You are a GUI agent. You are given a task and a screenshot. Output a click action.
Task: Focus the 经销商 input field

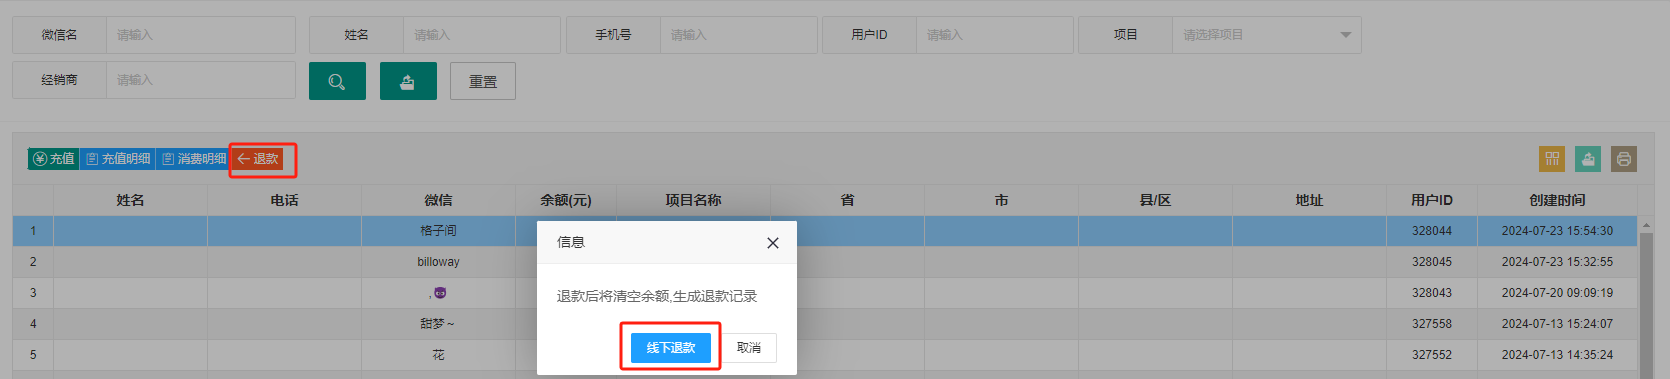[200, 80]
